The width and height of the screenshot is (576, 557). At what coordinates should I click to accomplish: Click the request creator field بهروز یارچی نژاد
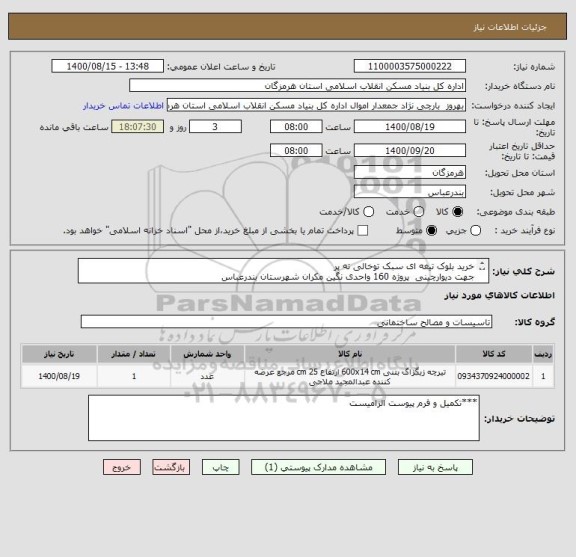click(316, 105)
